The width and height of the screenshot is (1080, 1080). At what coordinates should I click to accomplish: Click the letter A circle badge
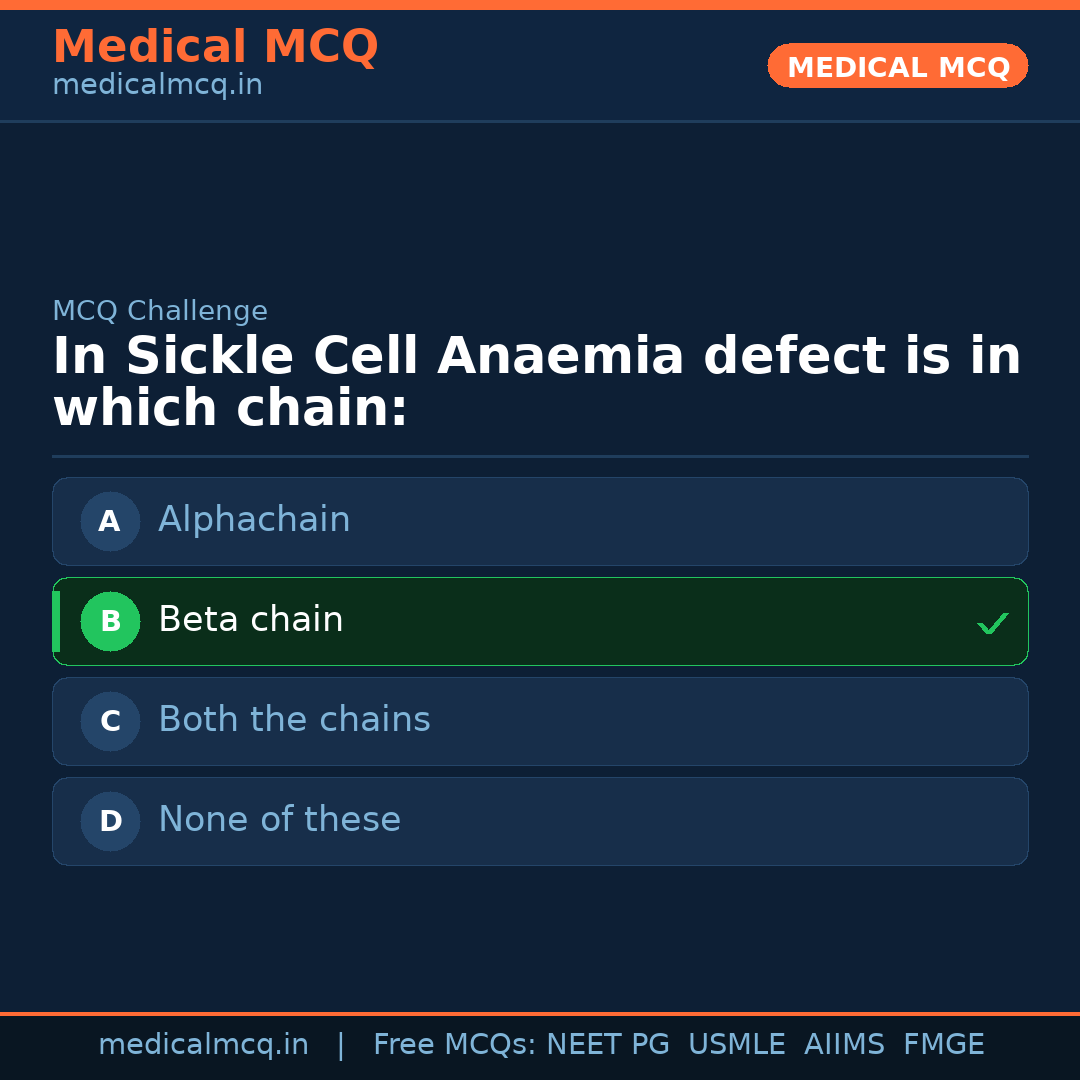110,521
